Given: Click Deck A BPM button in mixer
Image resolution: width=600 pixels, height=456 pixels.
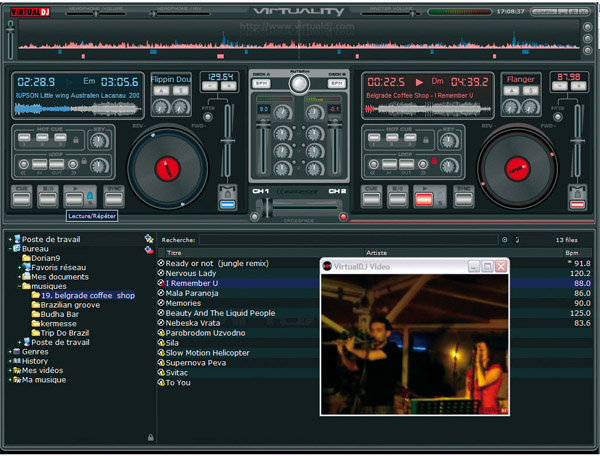Looking at the screenshot, I should 261,83.
